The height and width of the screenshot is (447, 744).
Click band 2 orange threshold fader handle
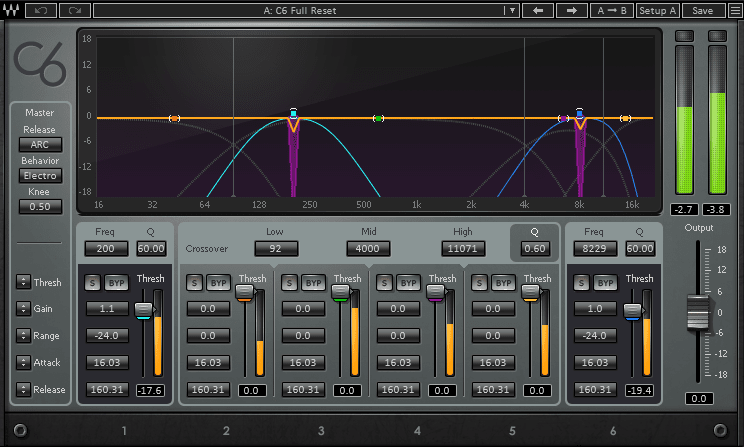pyautogui.click(x=245, y=293)
